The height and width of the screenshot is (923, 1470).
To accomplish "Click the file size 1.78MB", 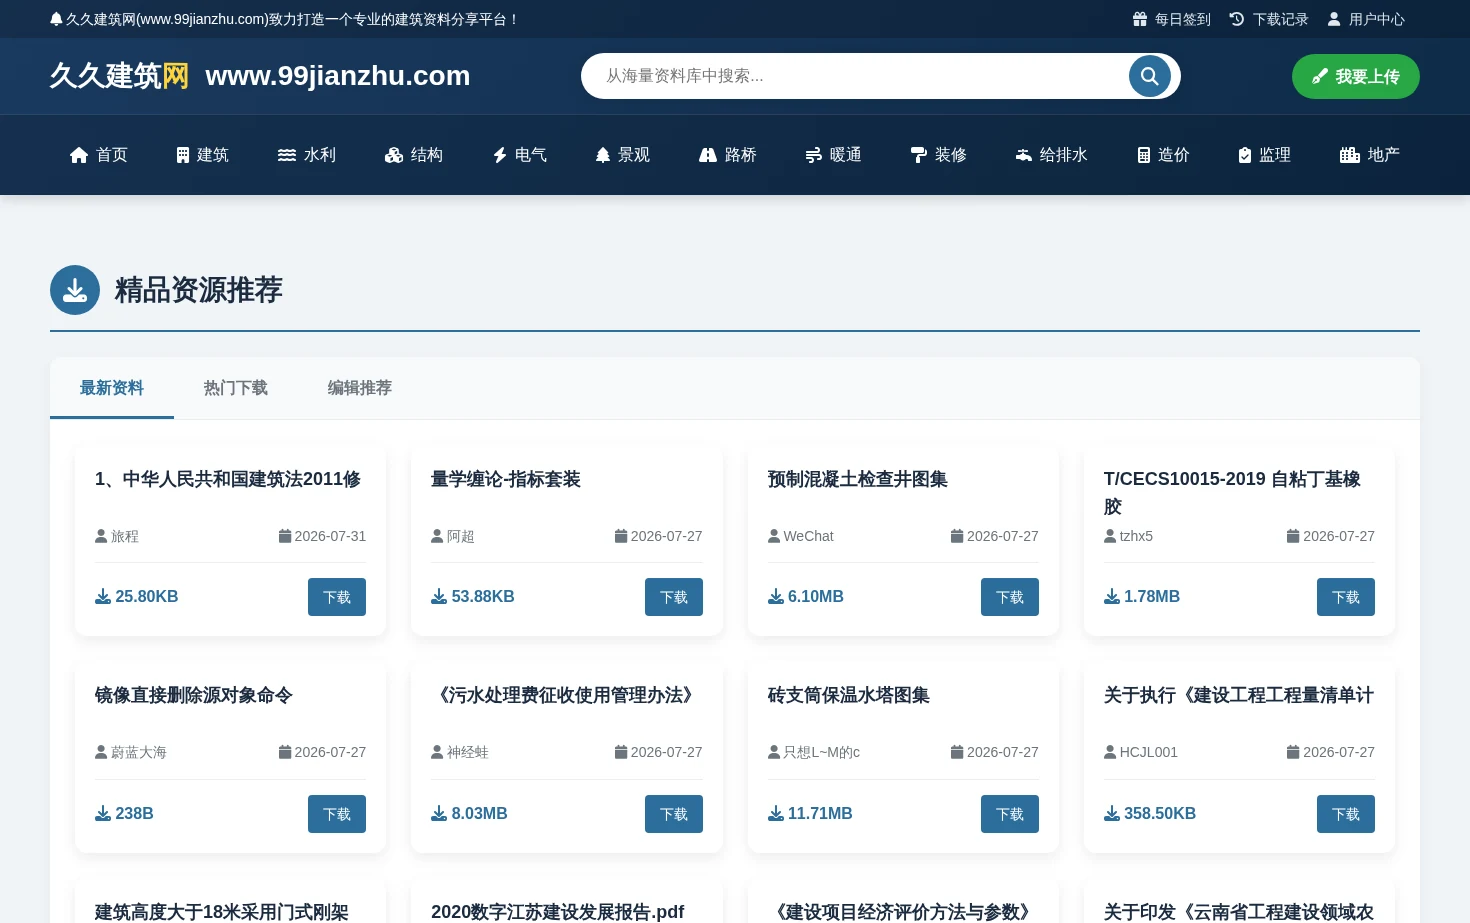I will 1152,597.
